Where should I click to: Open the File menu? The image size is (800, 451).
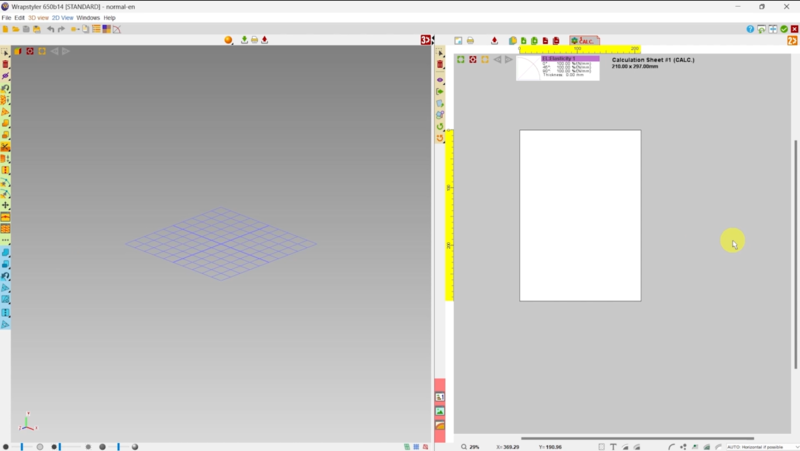6,18
